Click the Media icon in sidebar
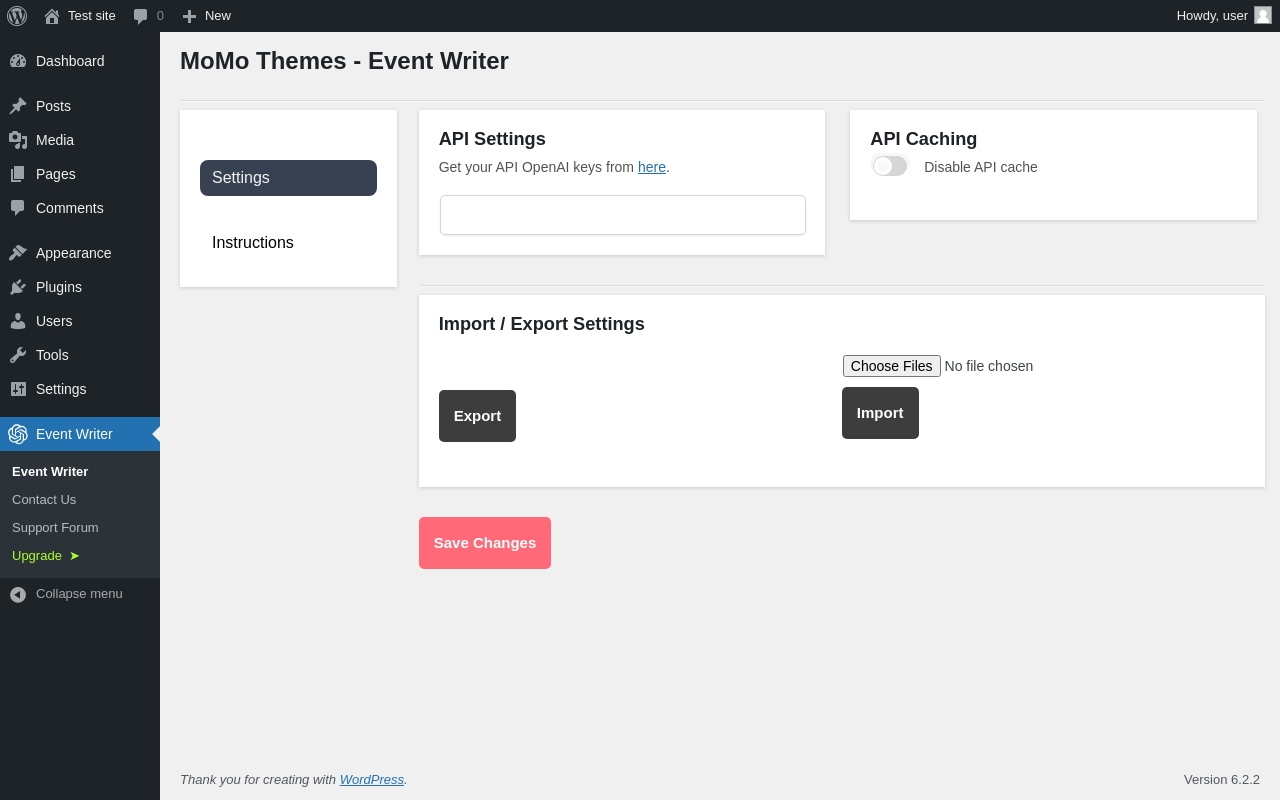This screenshot has height=800, width=1280. 18,140
